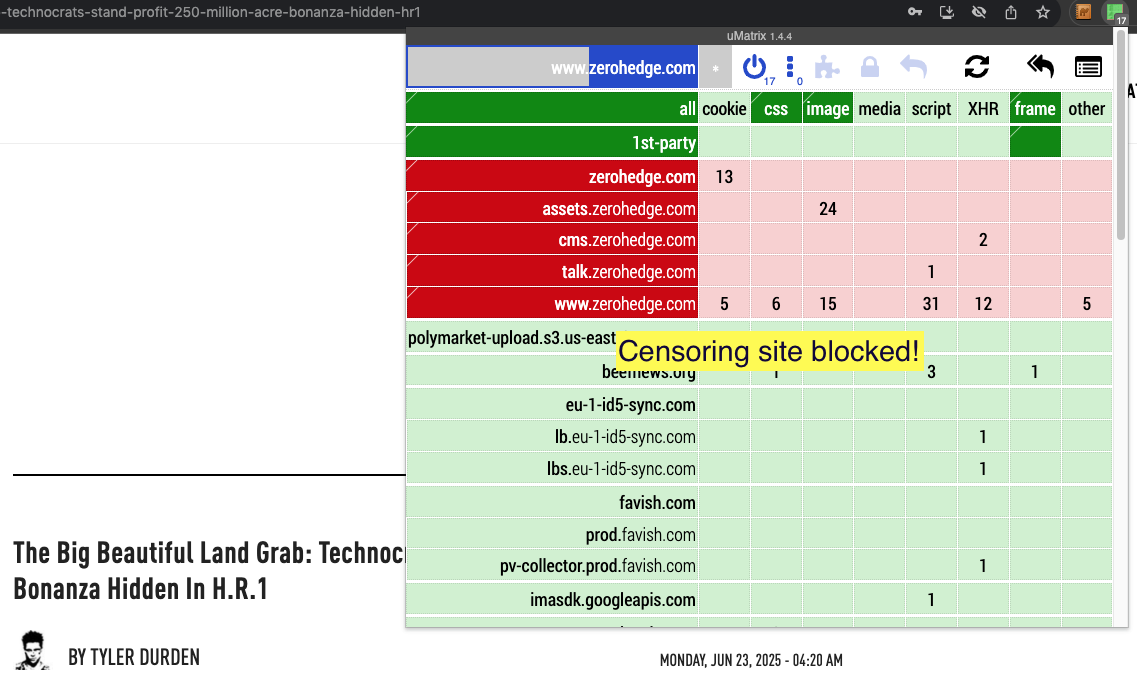
Task: Click pv-collector.prod.favish.com XHR cell showing 1
Action: click(983, 566)
